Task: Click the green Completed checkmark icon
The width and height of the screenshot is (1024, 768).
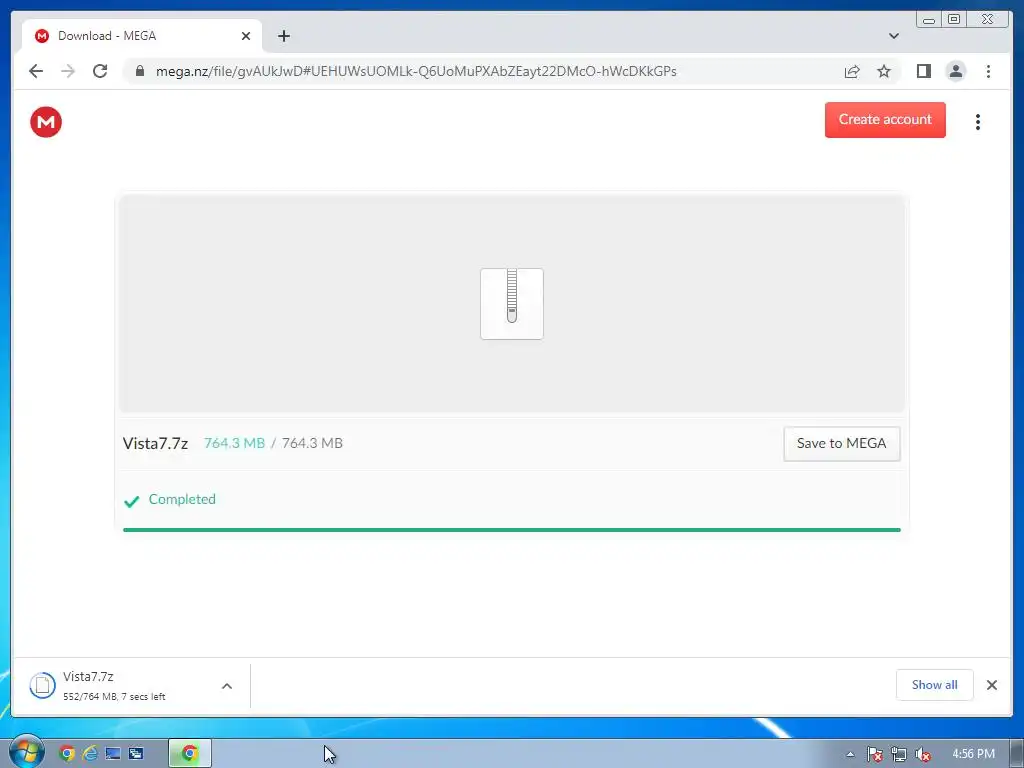Action: (131, 501)
